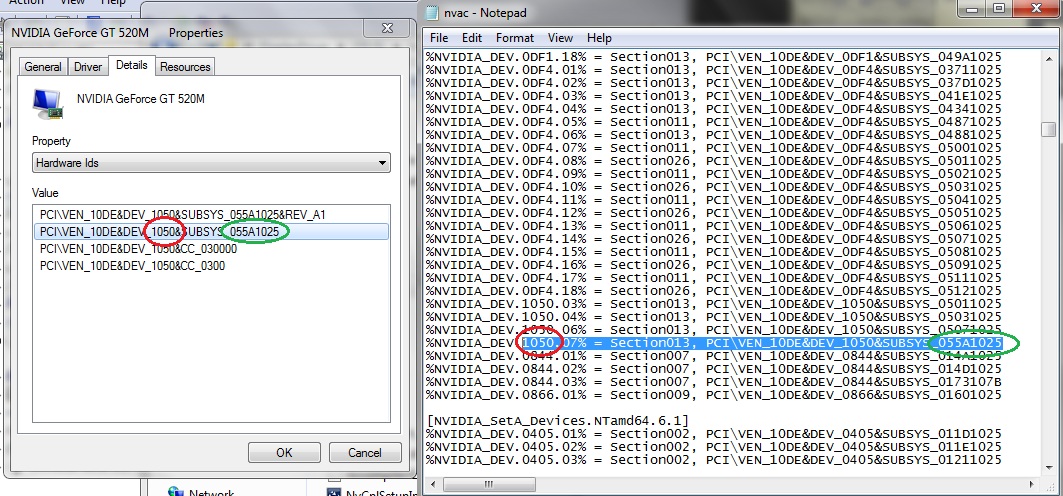Click the %NVIDIA_DEV.0DF4.16% line
The height and width of the screenshot is (496, 1063).
click(x=715, y=265)
